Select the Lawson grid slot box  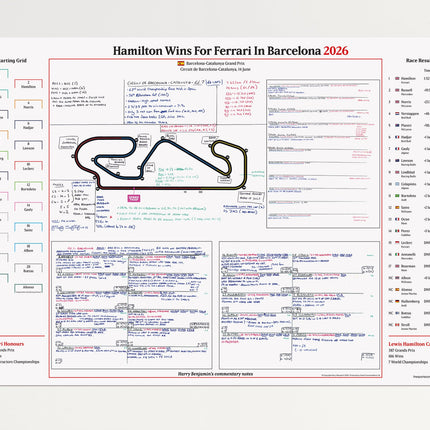pyautogui.click(x=28, y=146)
